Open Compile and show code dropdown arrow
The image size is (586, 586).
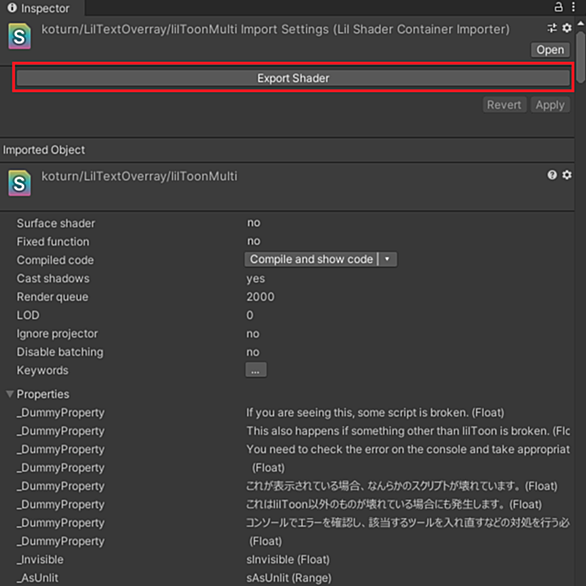(388, 259)
